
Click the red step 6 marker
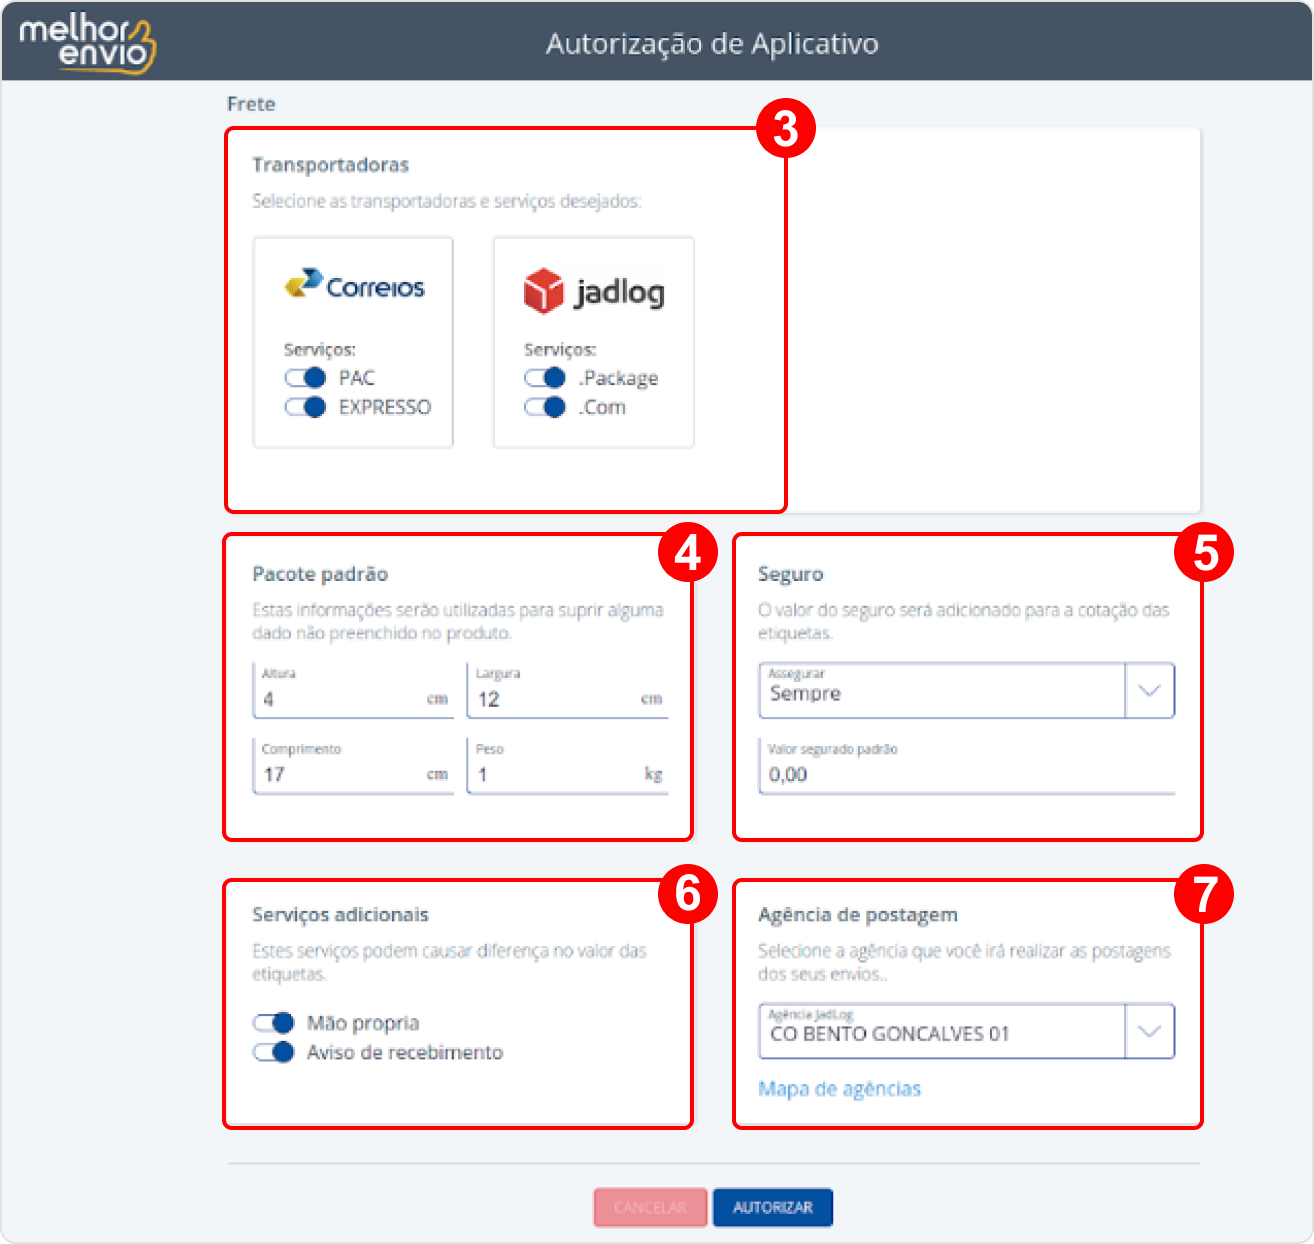(x=688, y=893)
